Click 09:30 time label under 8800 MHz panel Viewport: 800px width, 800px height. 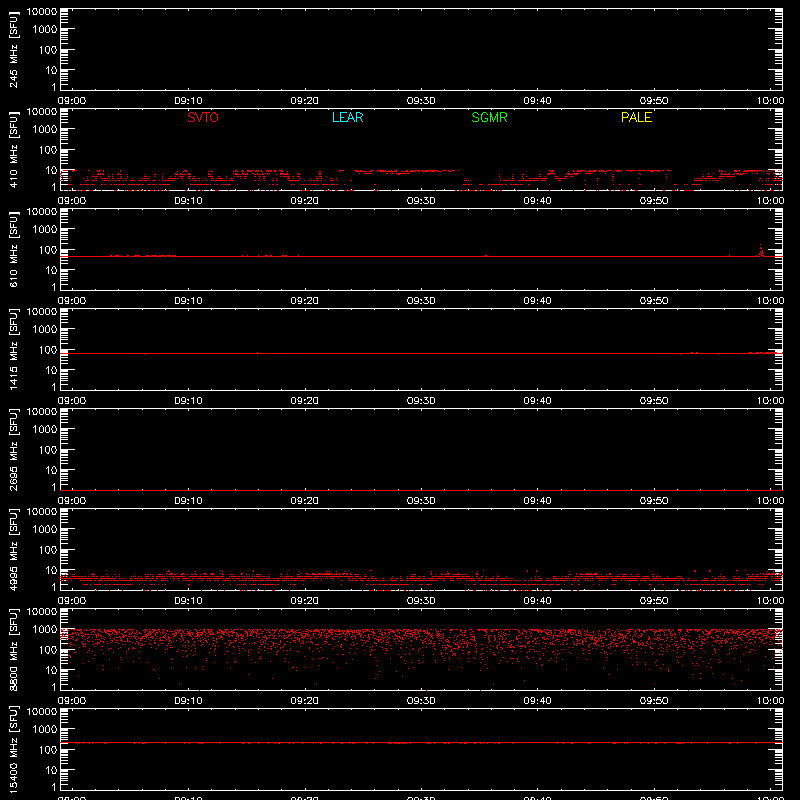421,701
